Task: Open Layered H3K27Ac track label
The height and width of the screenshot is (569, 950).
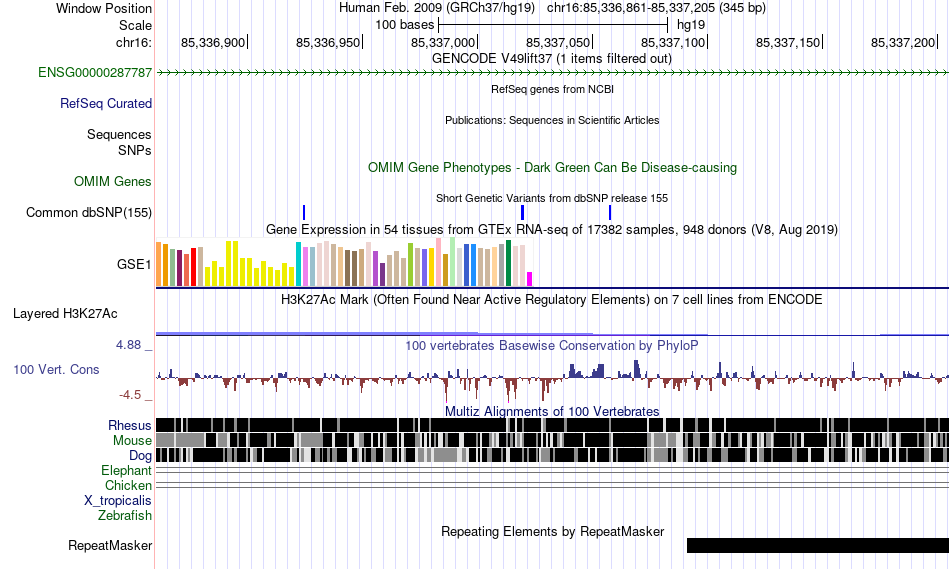Action: 65,314
